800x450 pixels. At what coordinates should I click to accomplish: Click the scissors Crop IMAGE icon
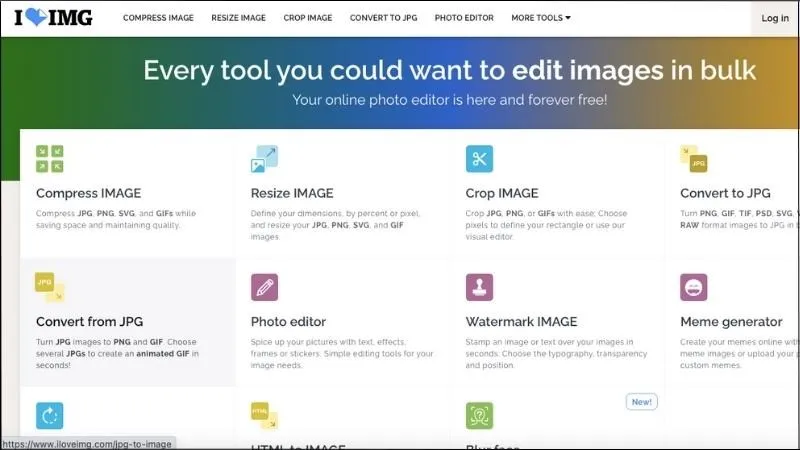point(479,159)
